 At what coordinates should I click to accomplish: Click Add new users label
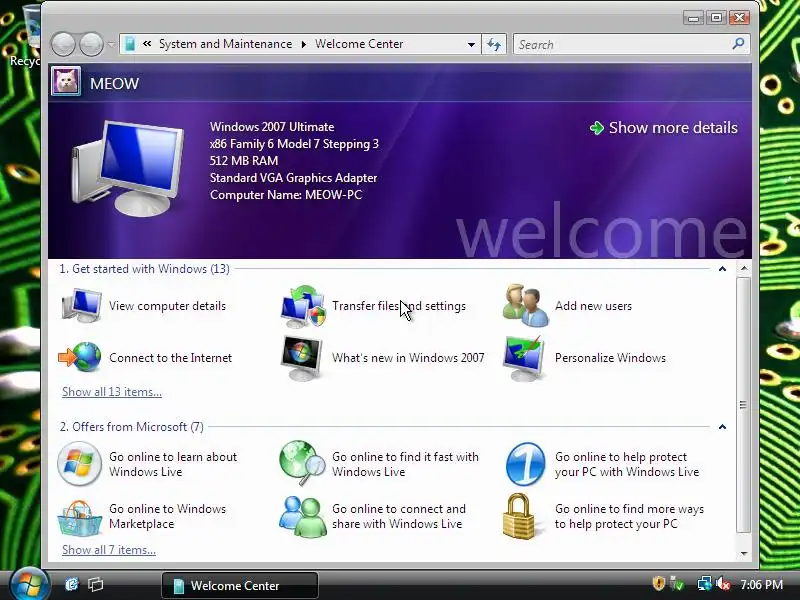[x=593, y=306]
